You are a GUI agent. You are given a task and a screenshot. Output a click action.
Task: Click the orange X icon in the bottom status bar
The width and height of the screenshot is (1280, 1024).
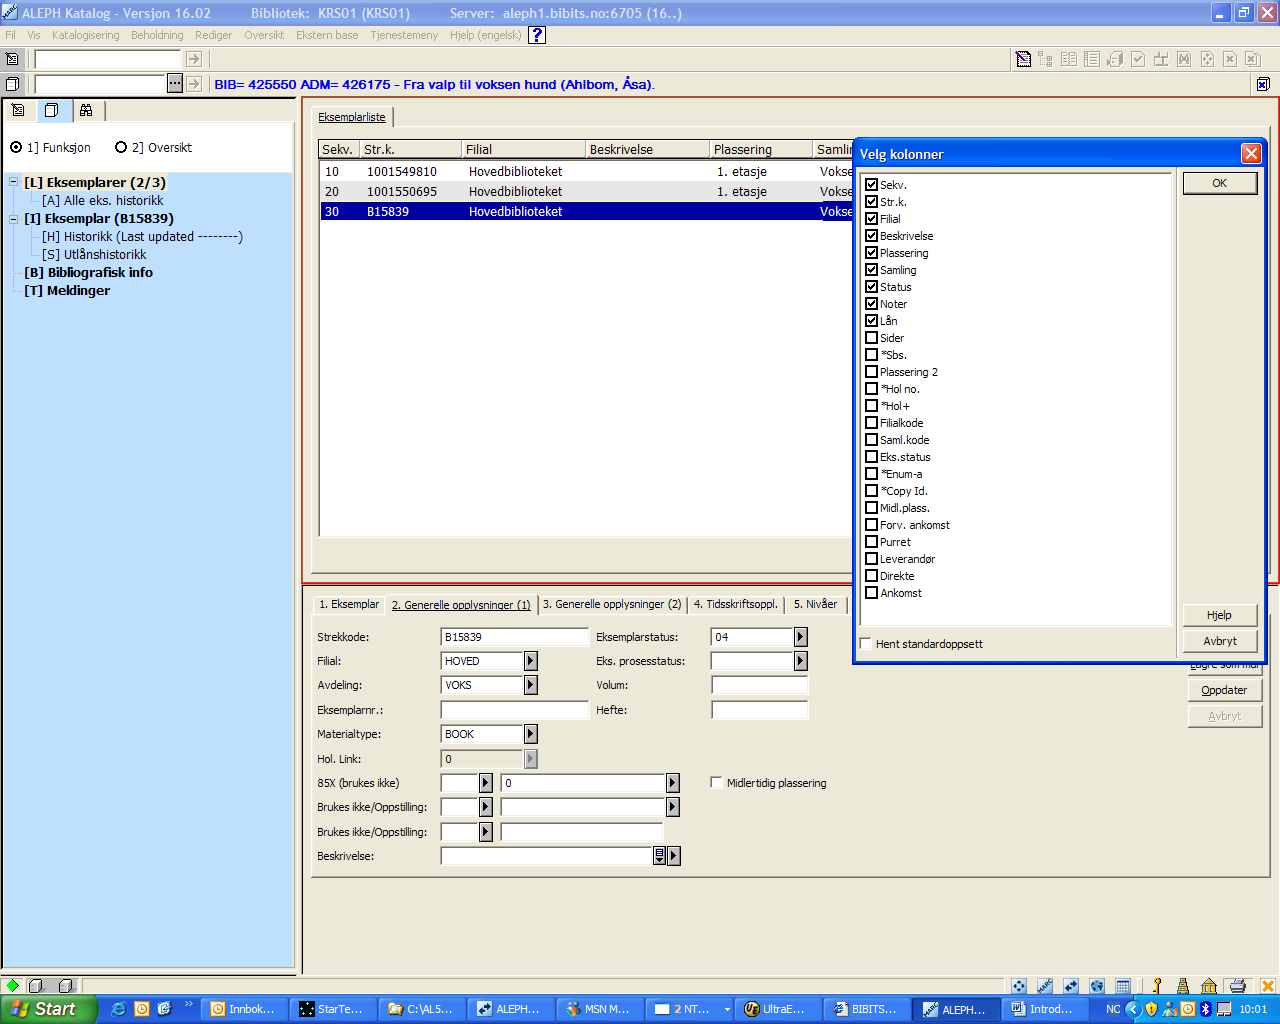tap(1268, 986)
